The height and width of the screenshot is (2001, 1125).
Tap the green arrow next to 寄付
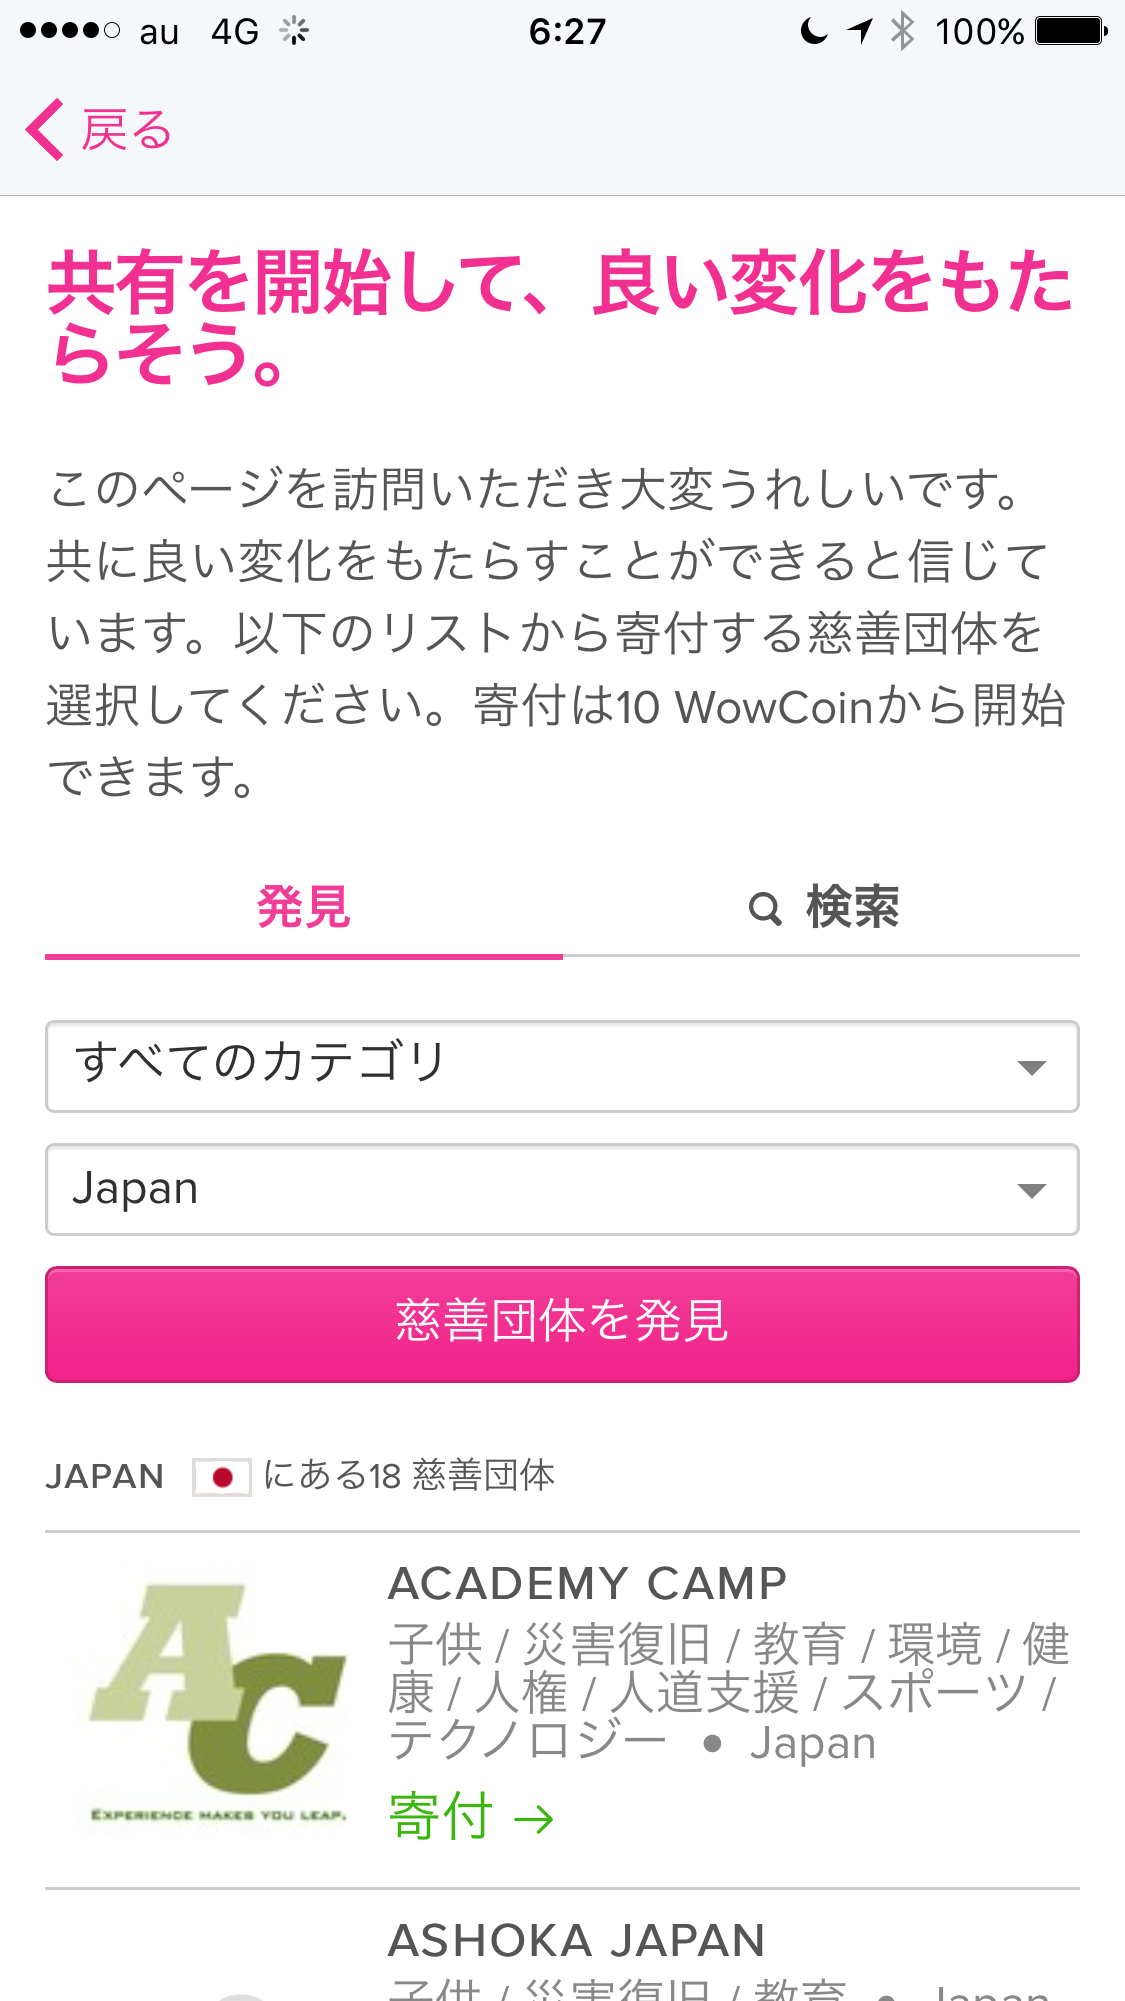533,1818
